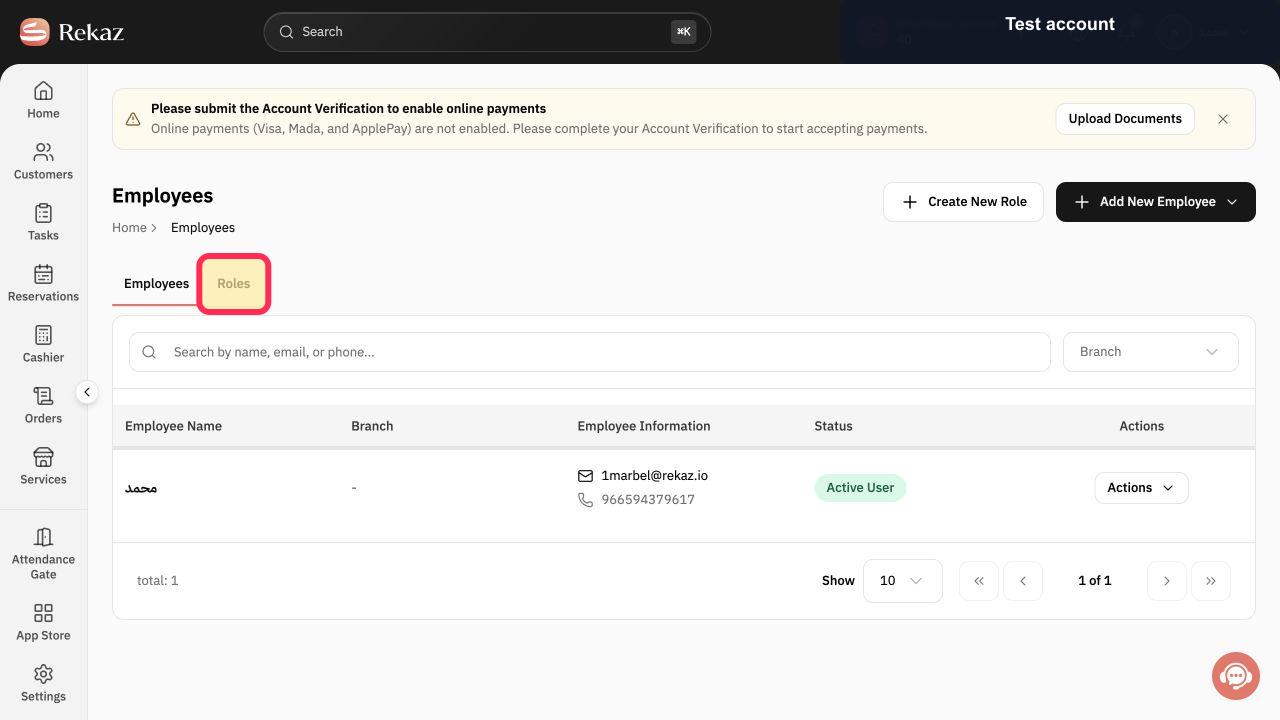1280x720 pixels.
Task: Select the Employees tab
Action: pos(156,284)
